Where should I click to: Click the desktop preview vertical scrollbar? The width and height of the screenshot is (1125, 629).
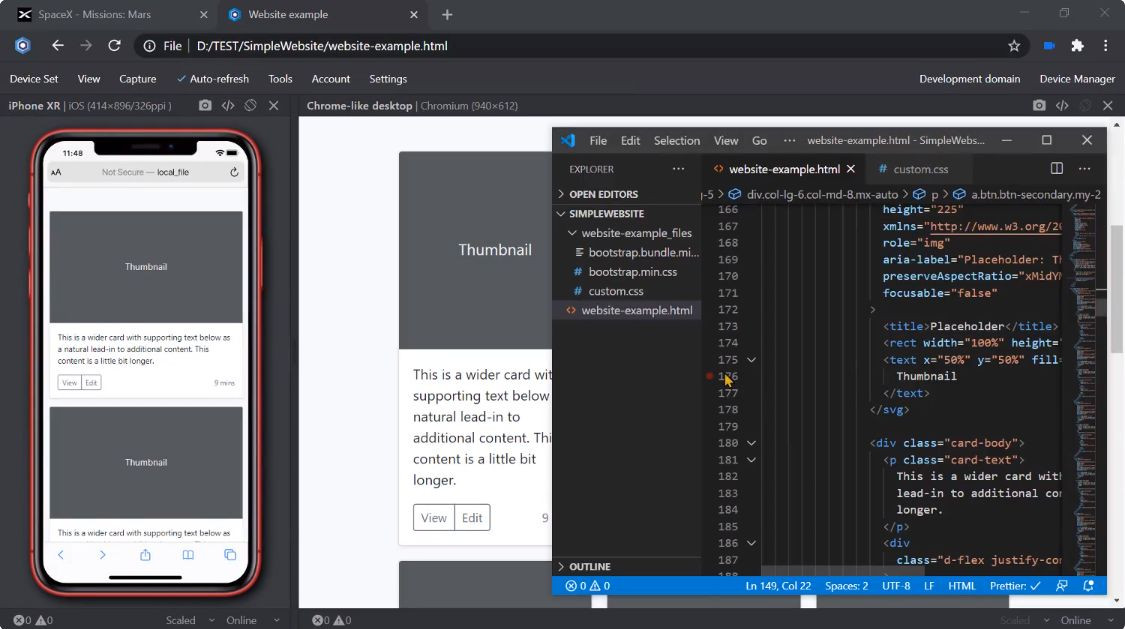(x=1116, y=289)
